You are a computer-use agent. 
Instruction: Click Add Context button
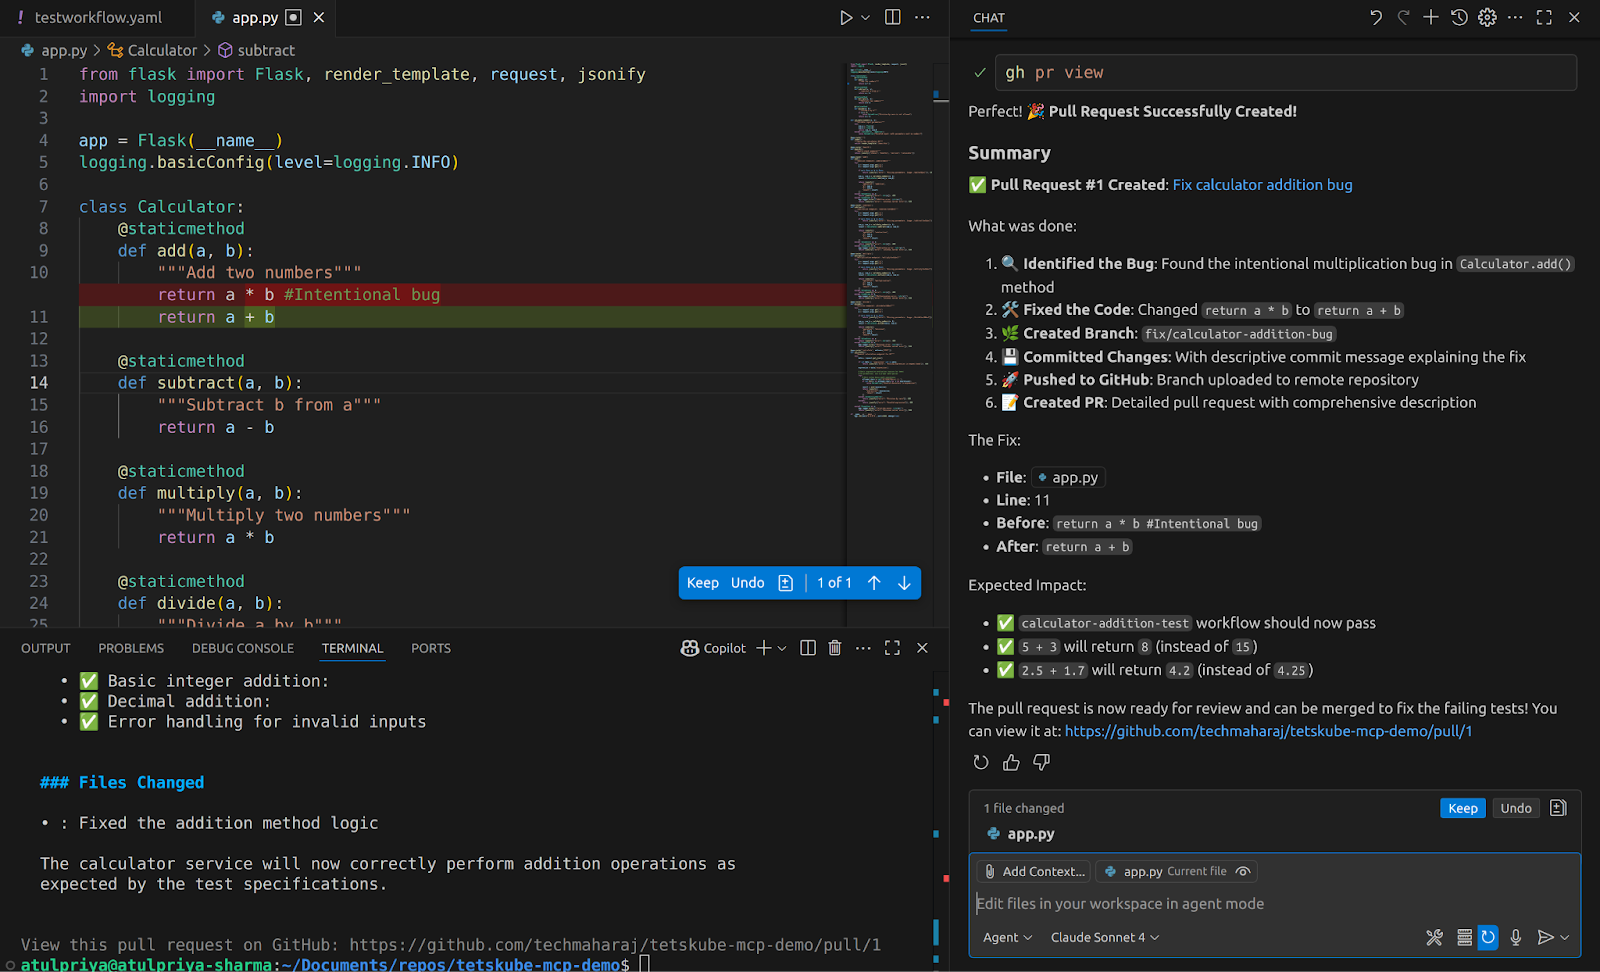[x=1034, y=871]
